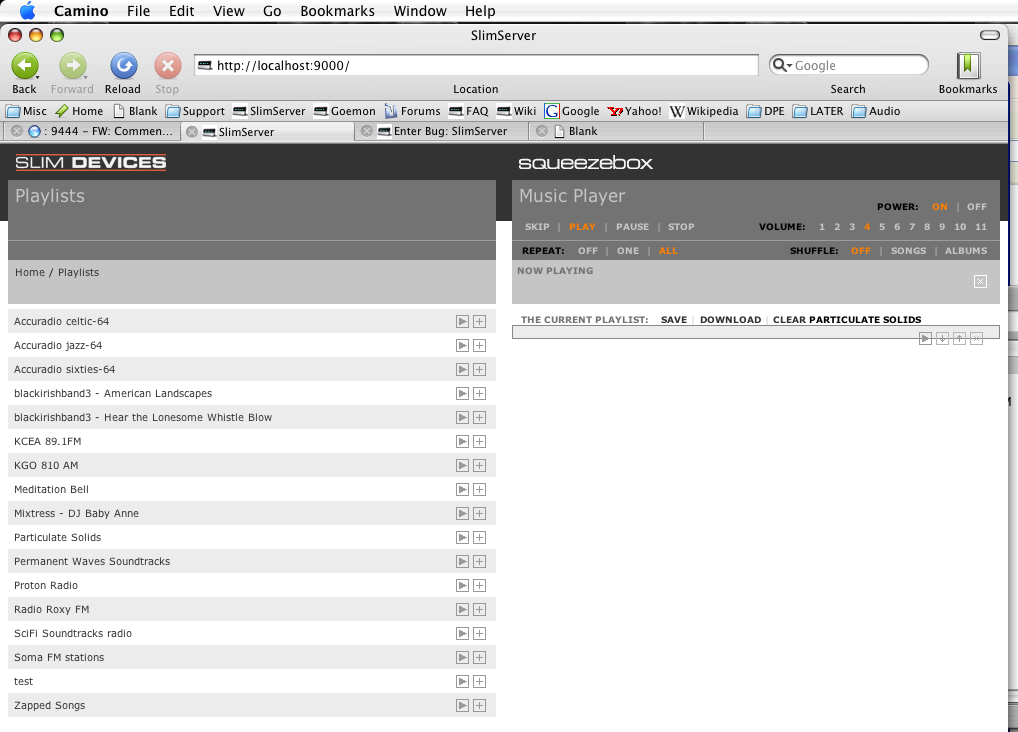Turn power OFF for the player

pyautogui.click(x=976, y=207)
